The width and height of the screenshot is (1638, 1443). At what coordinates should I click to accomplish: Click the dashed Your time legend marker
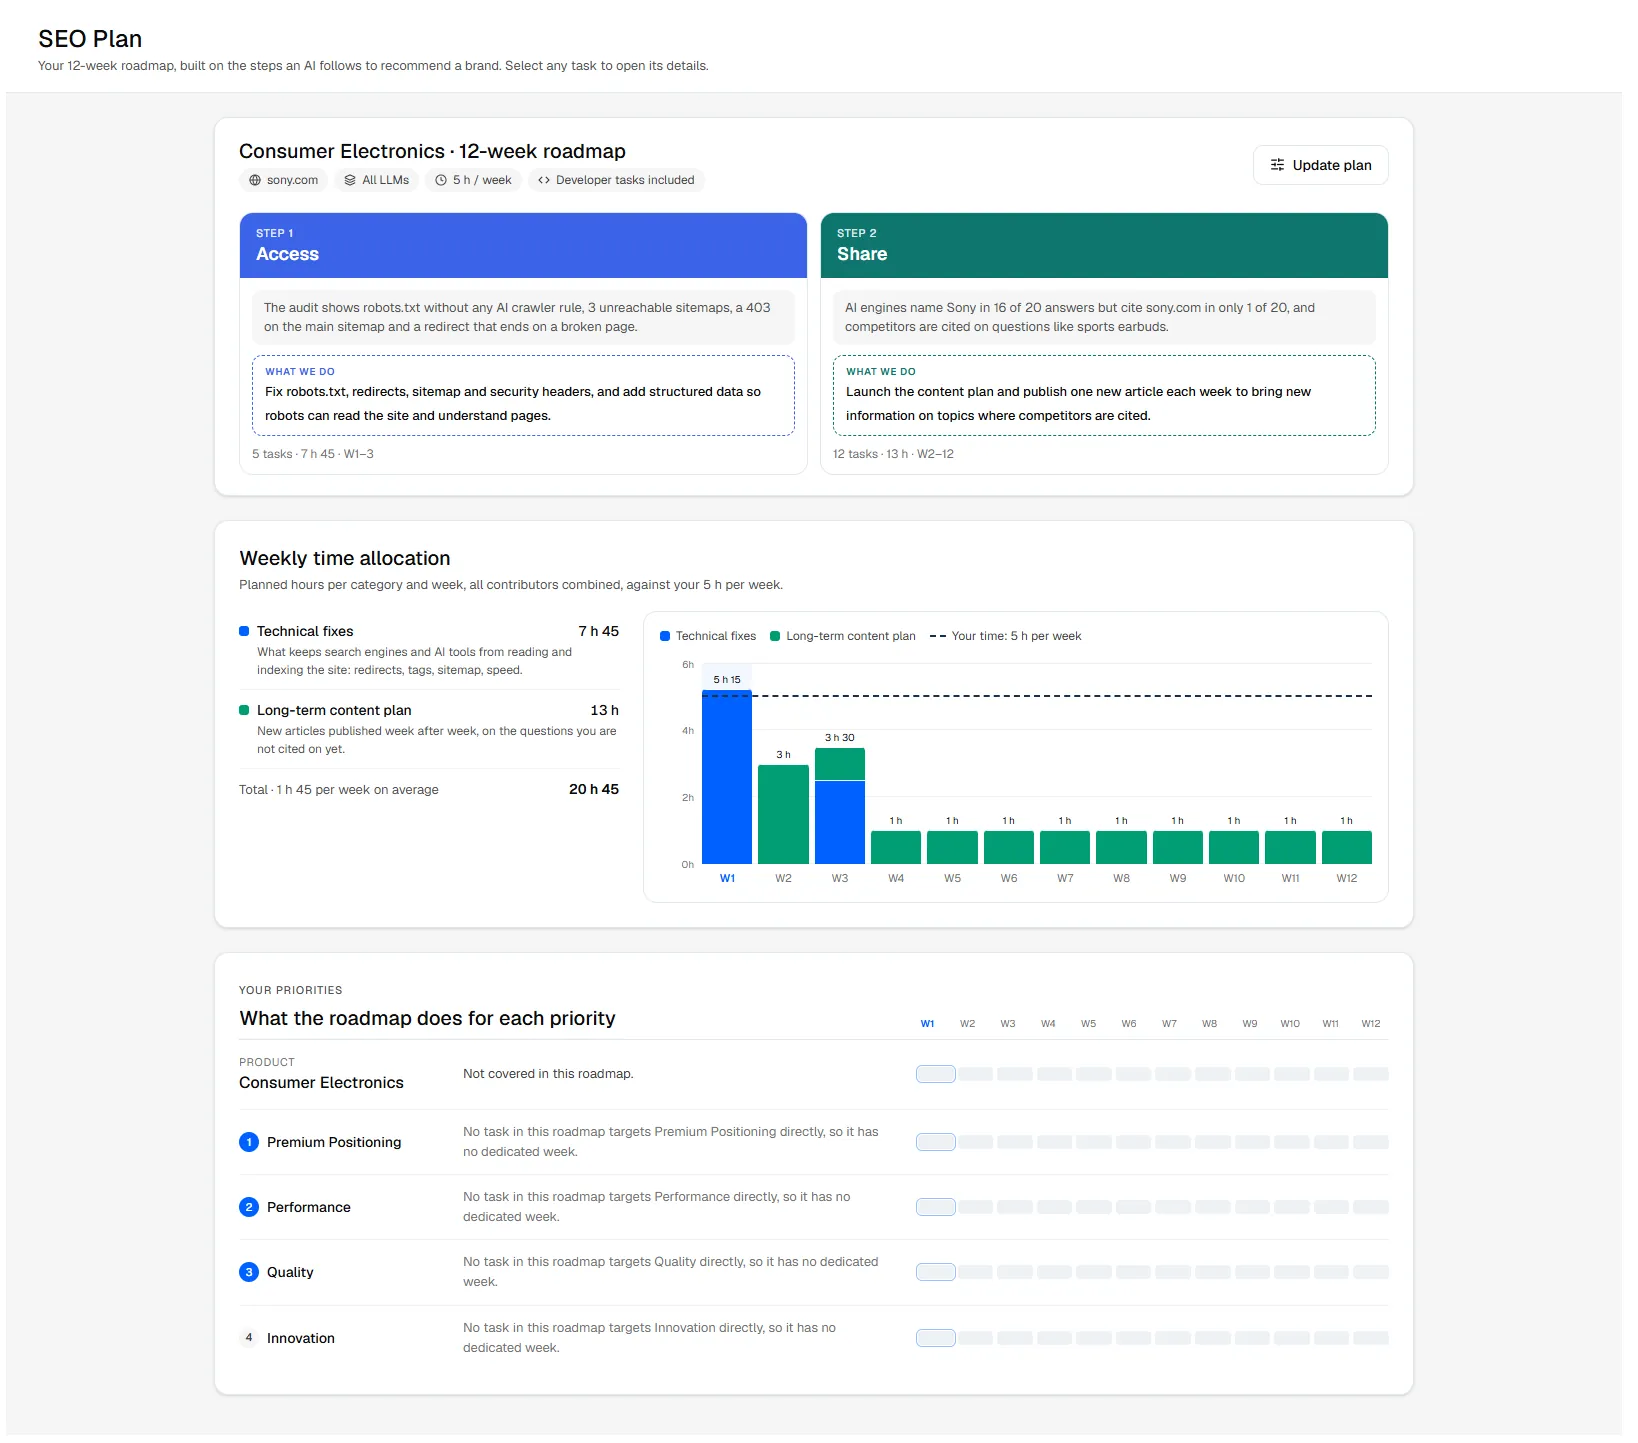(x=938, y=636)
